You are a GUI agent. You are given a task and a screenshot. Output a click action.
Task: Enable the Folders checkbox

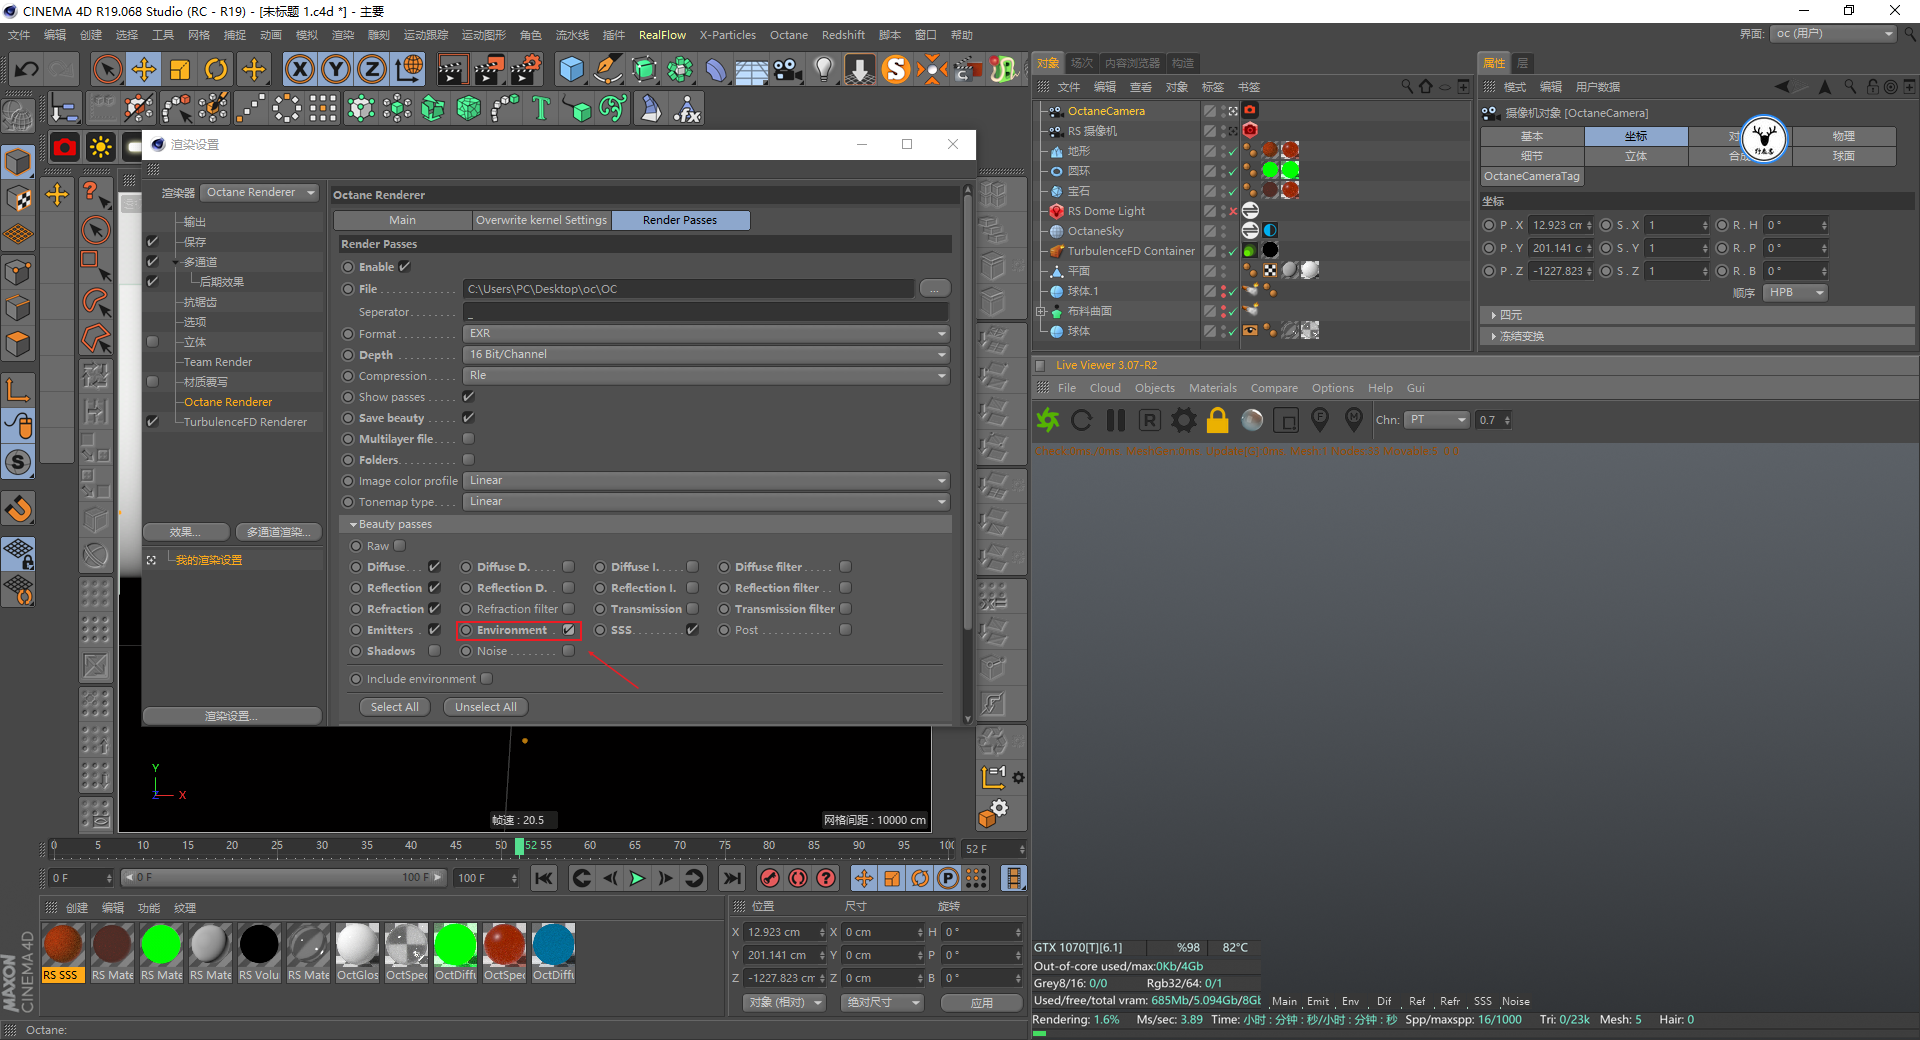[468, 460]
